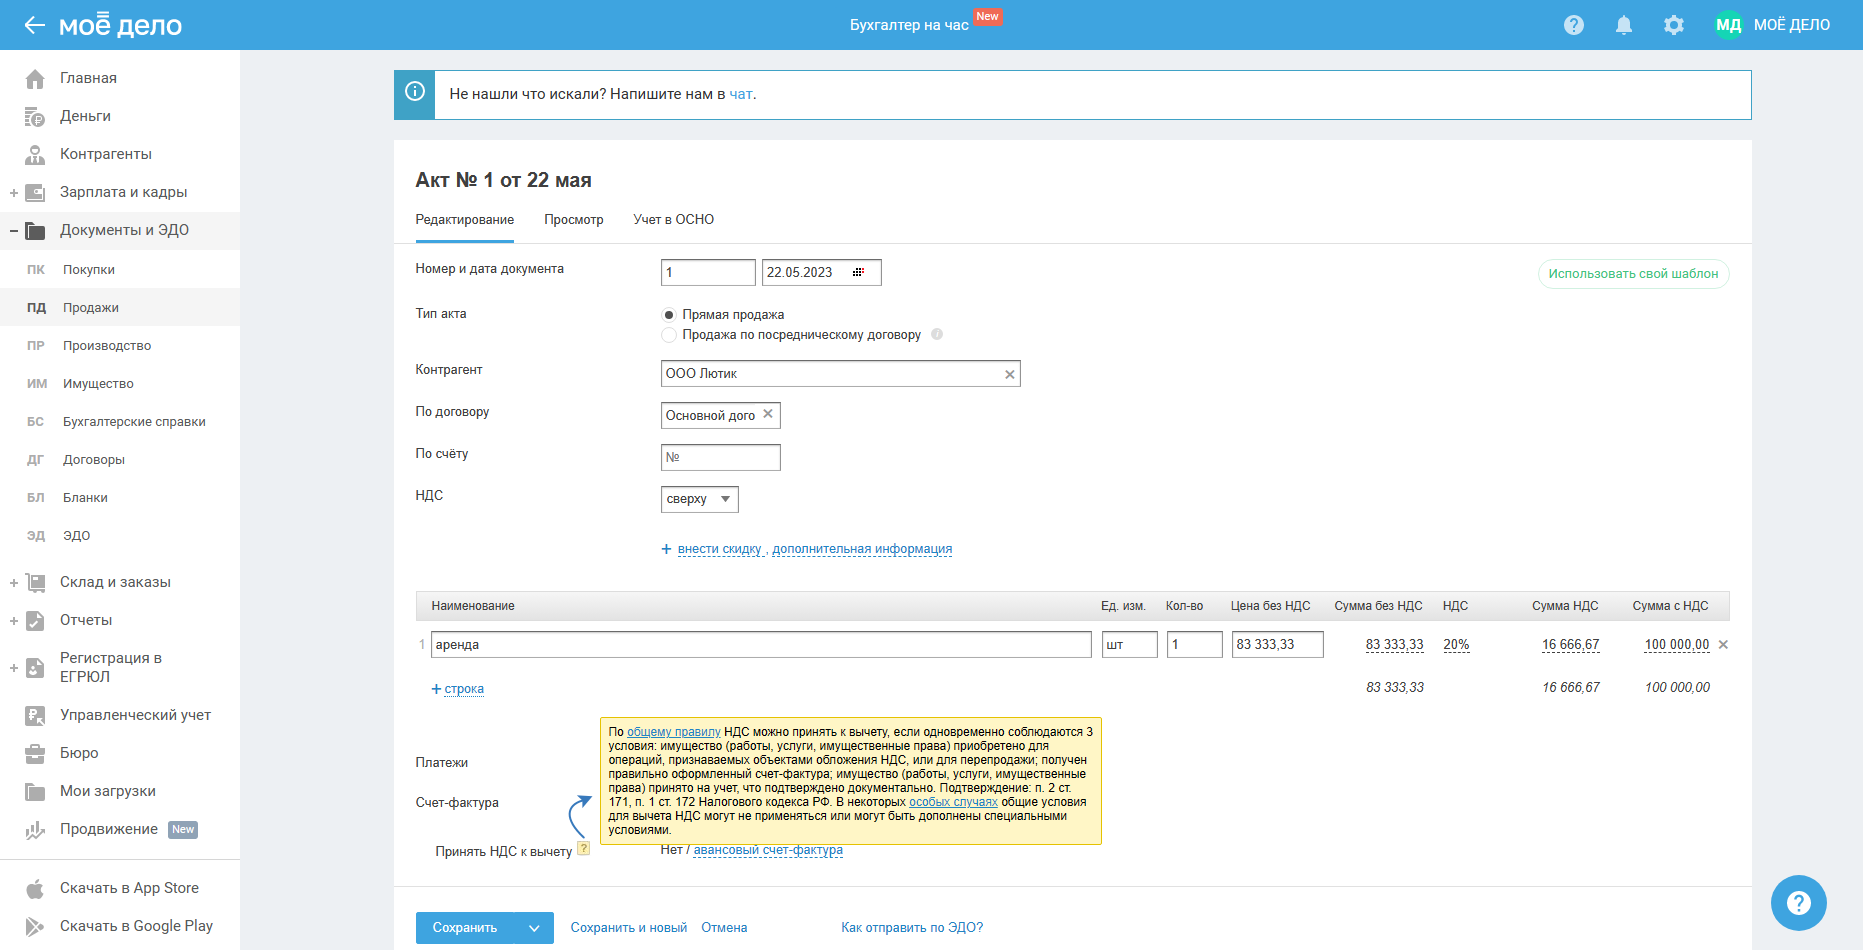Image resolution: width=1863 pixels, height=950 pixels.
Task: Click the Цена без НДС input field
Action: pyautogui.click(x=1278, y=645)
